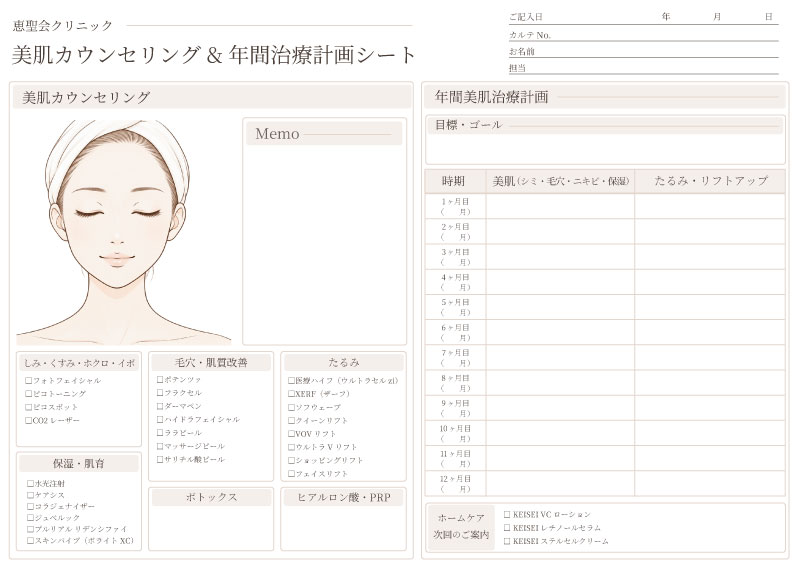Click the empty ヒアルロン酸・PRP box area
Screen dimensions: 800x565
343,528
